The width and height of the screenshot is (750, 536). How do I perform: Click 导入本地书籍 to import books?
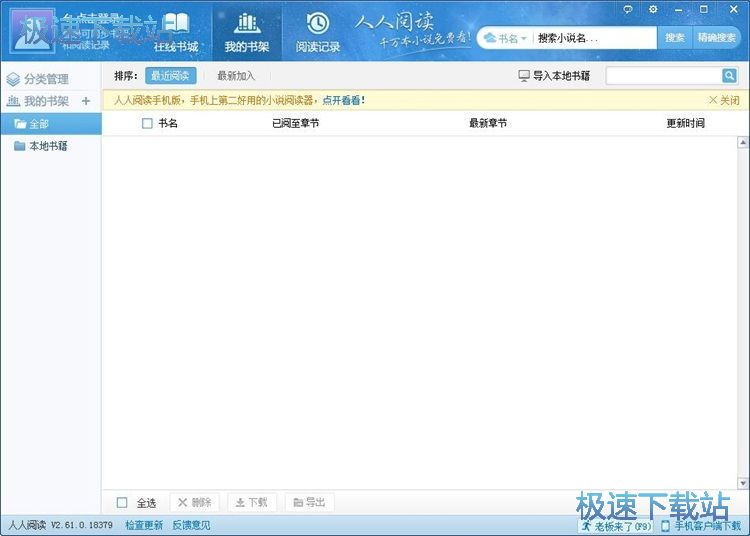(x=554, y=76)
